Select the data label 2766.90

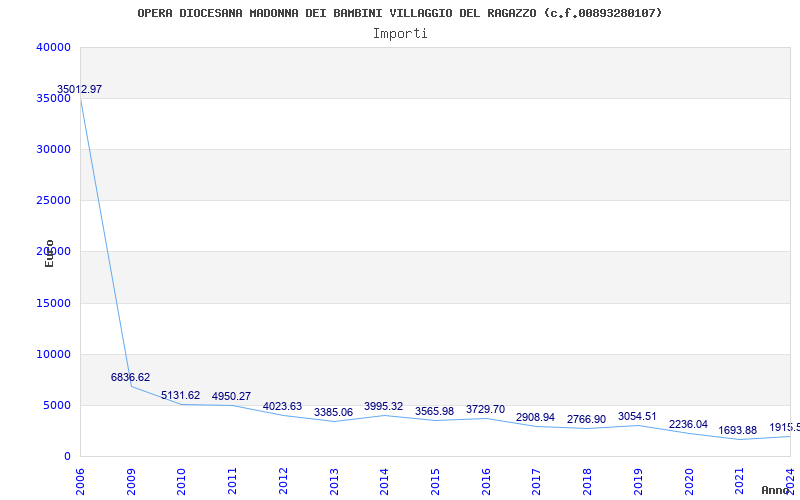point(586,419)
